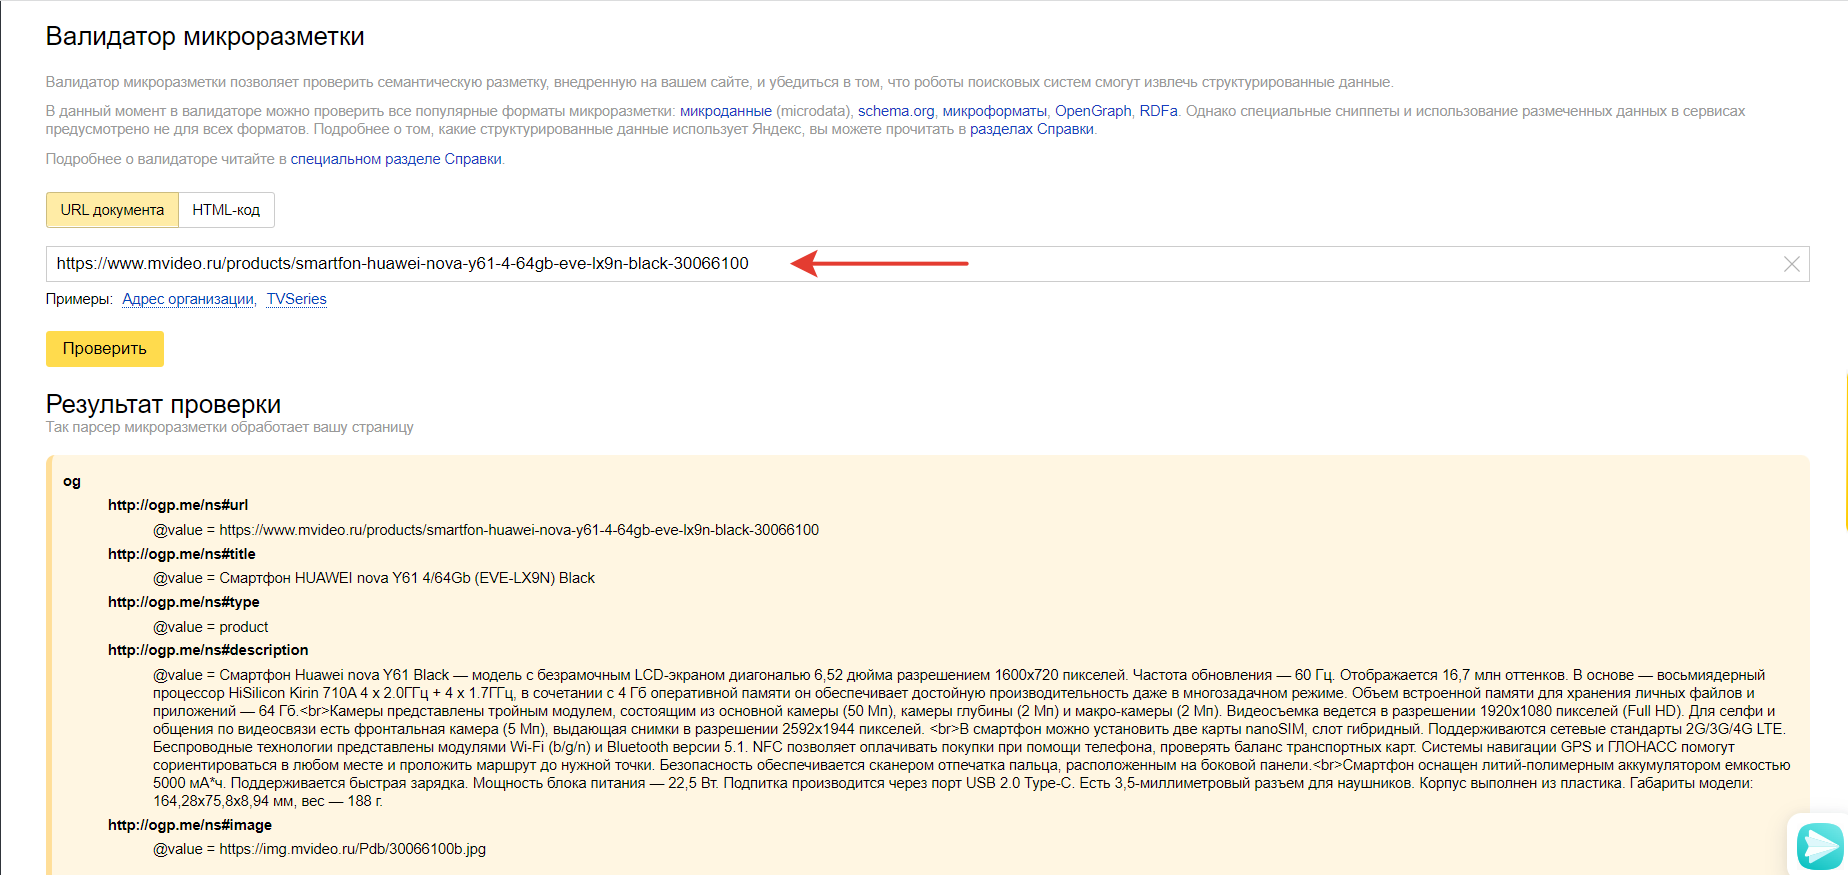Select the http://ogp.me/ns#url property label
The width and height of the screenshot is (1848, 875).
click(x=178, y=505)
